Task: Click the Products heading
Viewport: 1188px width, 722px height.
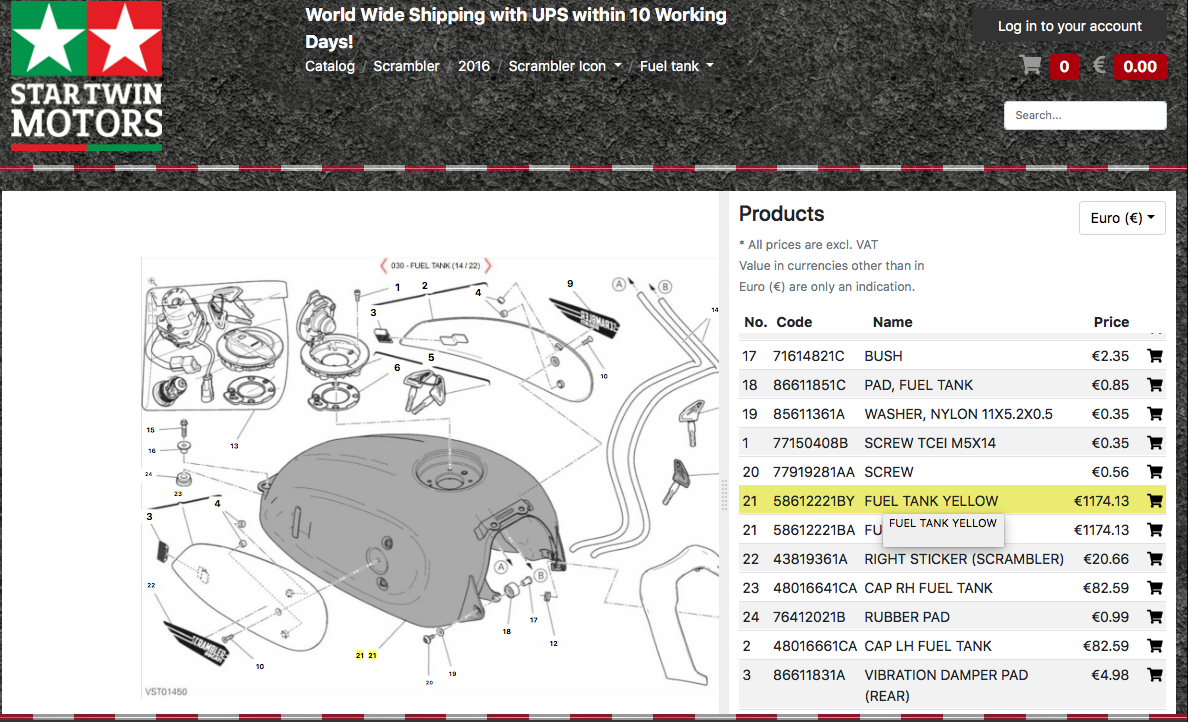Action: [x=781, y=214]
